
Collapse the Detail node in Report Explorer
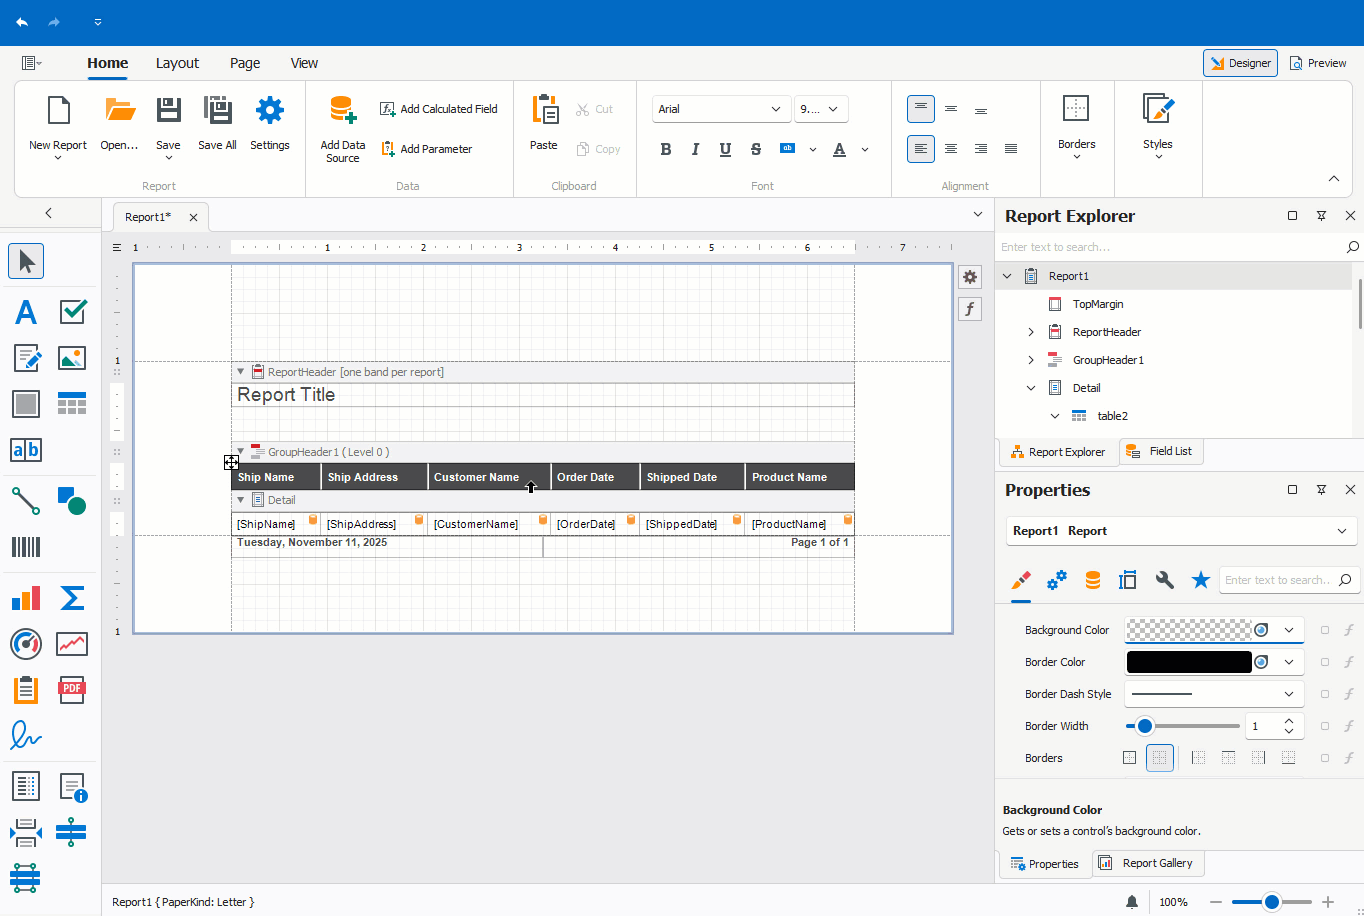(1031, 387)
